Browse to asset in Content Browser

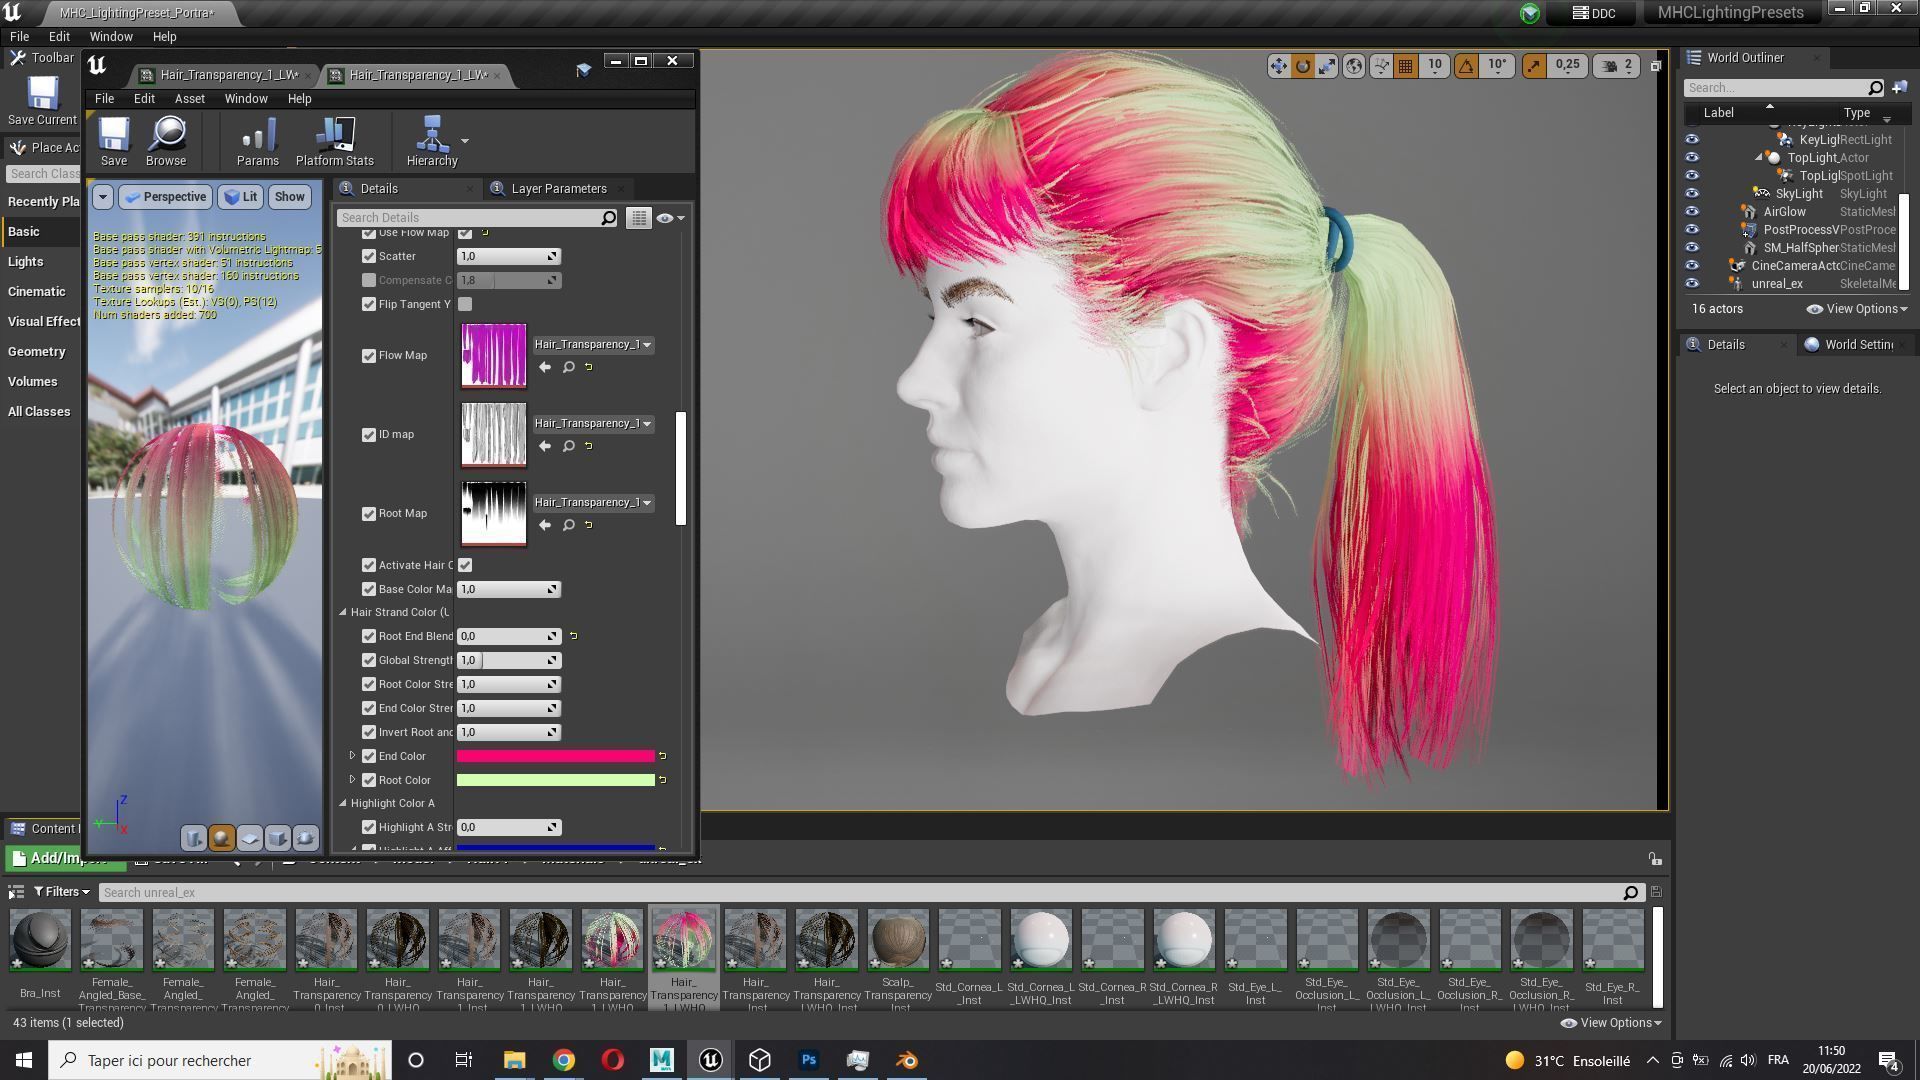pos(166,141)
